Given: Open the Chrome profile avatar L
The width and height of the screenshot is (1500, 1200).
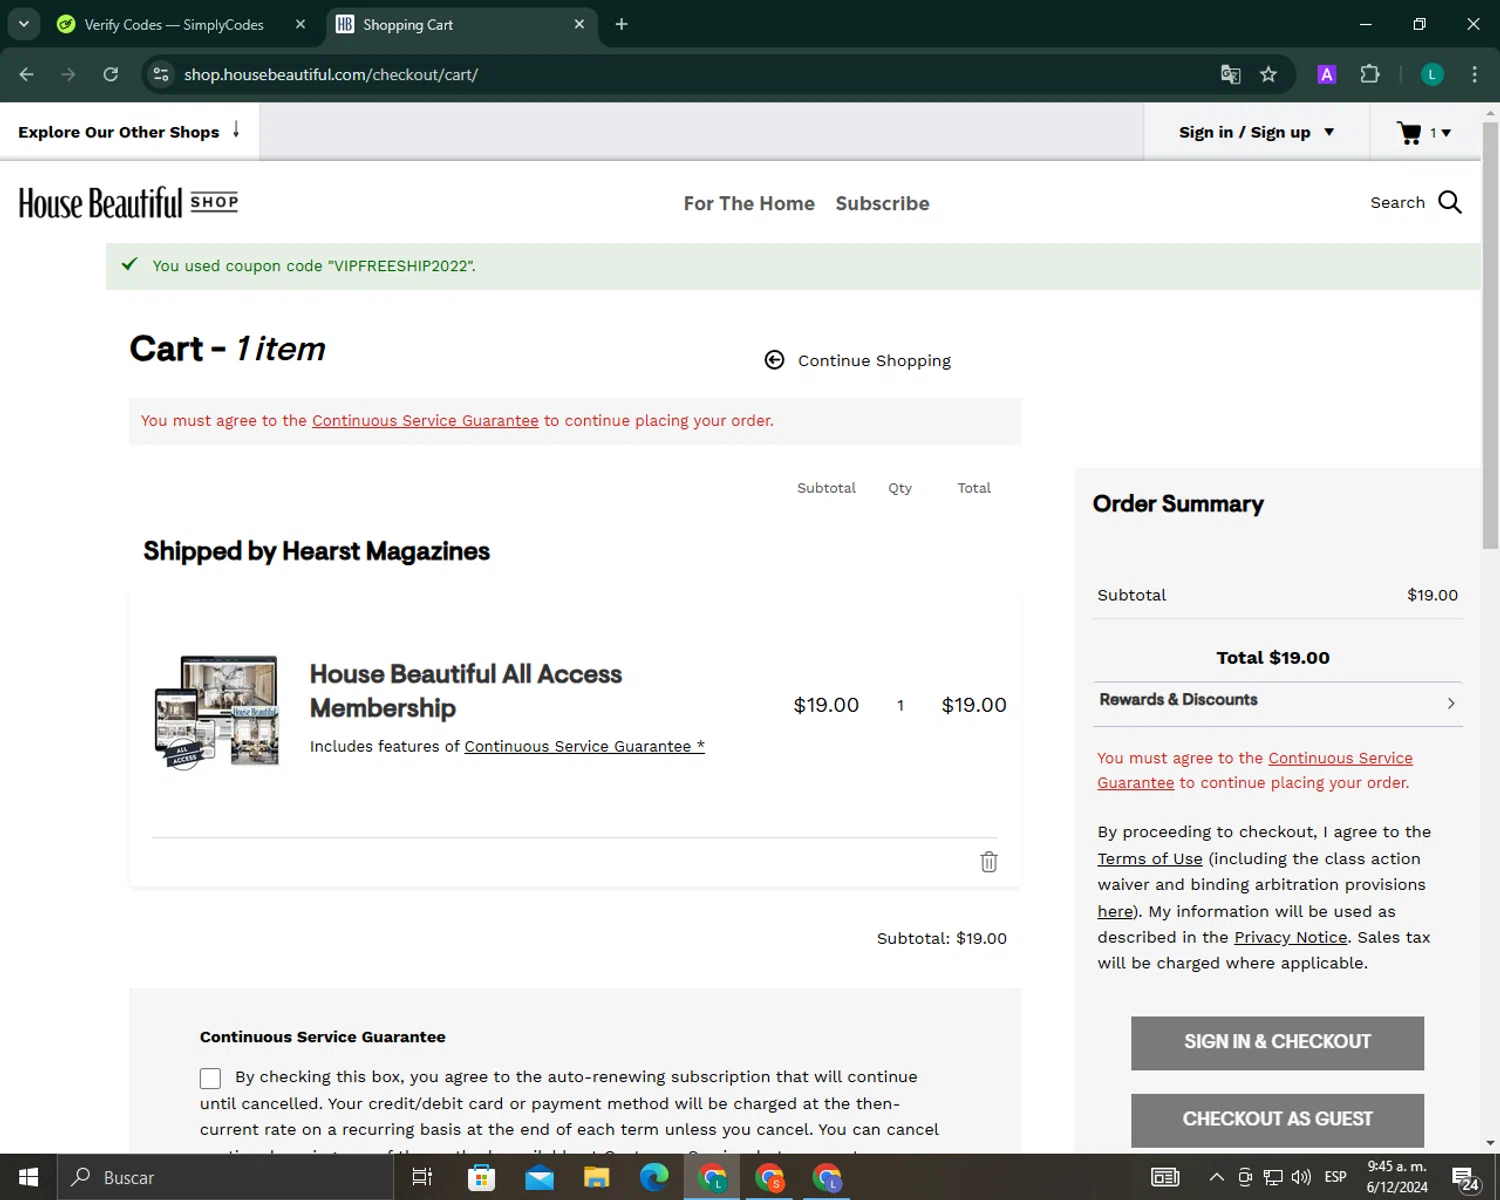Looking at the screenshot, I should [1432, 74].
